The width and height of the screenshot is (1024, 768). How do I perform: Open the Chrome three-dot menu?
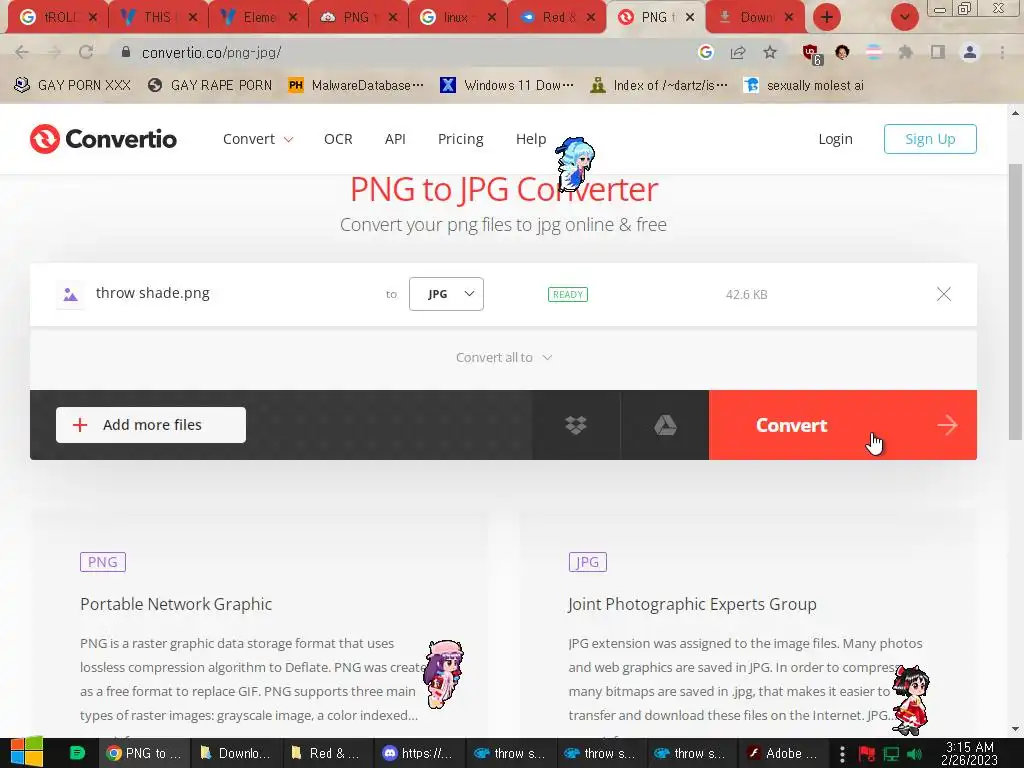[1002, 52]
